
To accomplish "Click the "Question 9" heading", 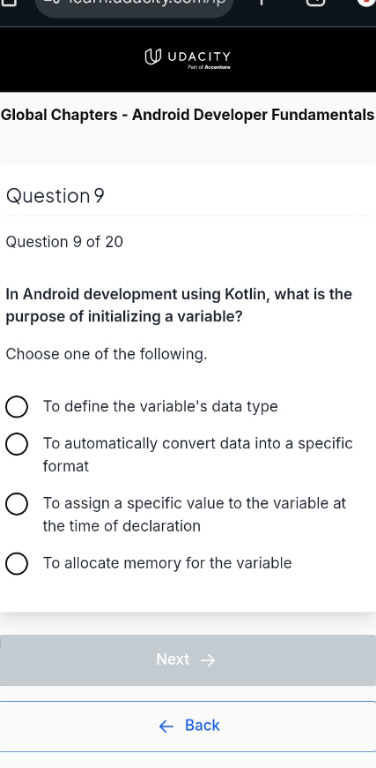I will click(x=55, y=196).
